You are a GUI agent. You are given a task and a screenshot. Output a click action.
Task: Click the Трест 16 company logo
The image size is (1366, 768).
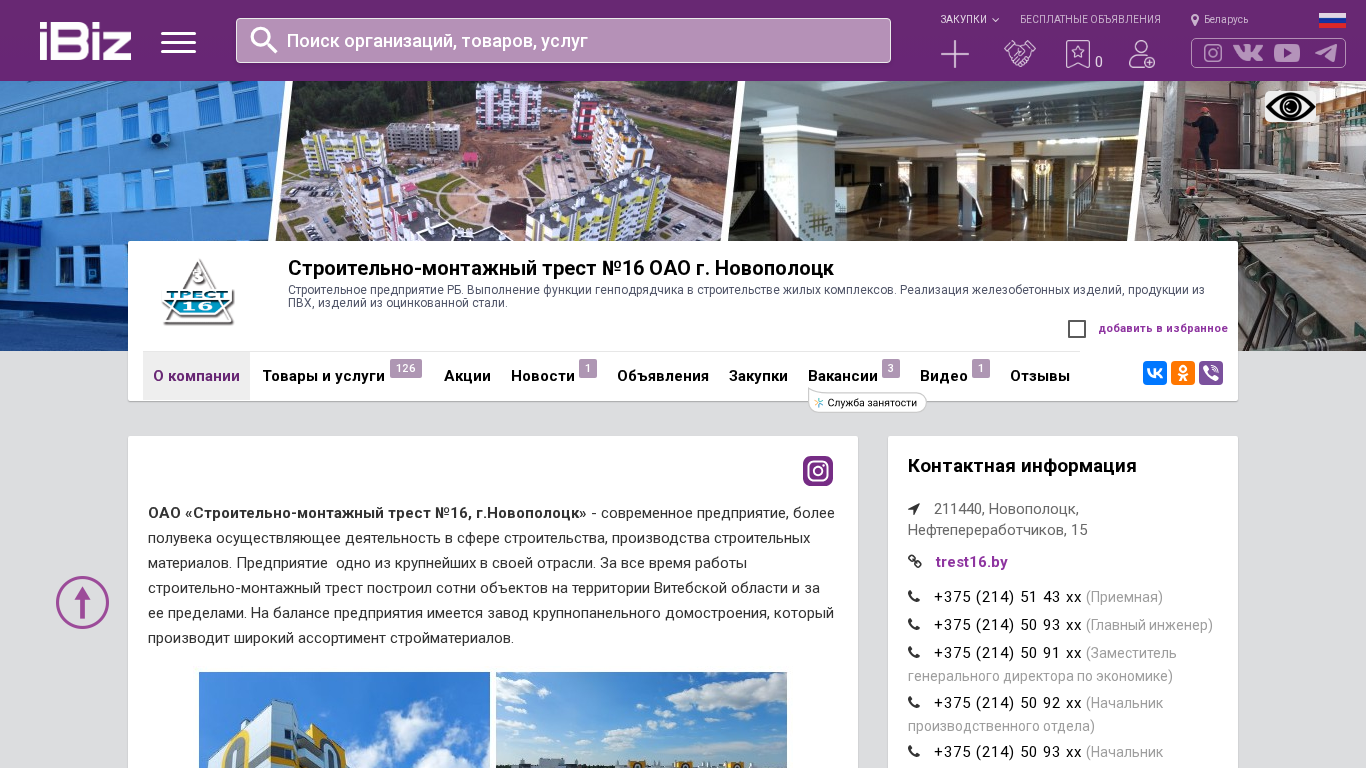198,293
